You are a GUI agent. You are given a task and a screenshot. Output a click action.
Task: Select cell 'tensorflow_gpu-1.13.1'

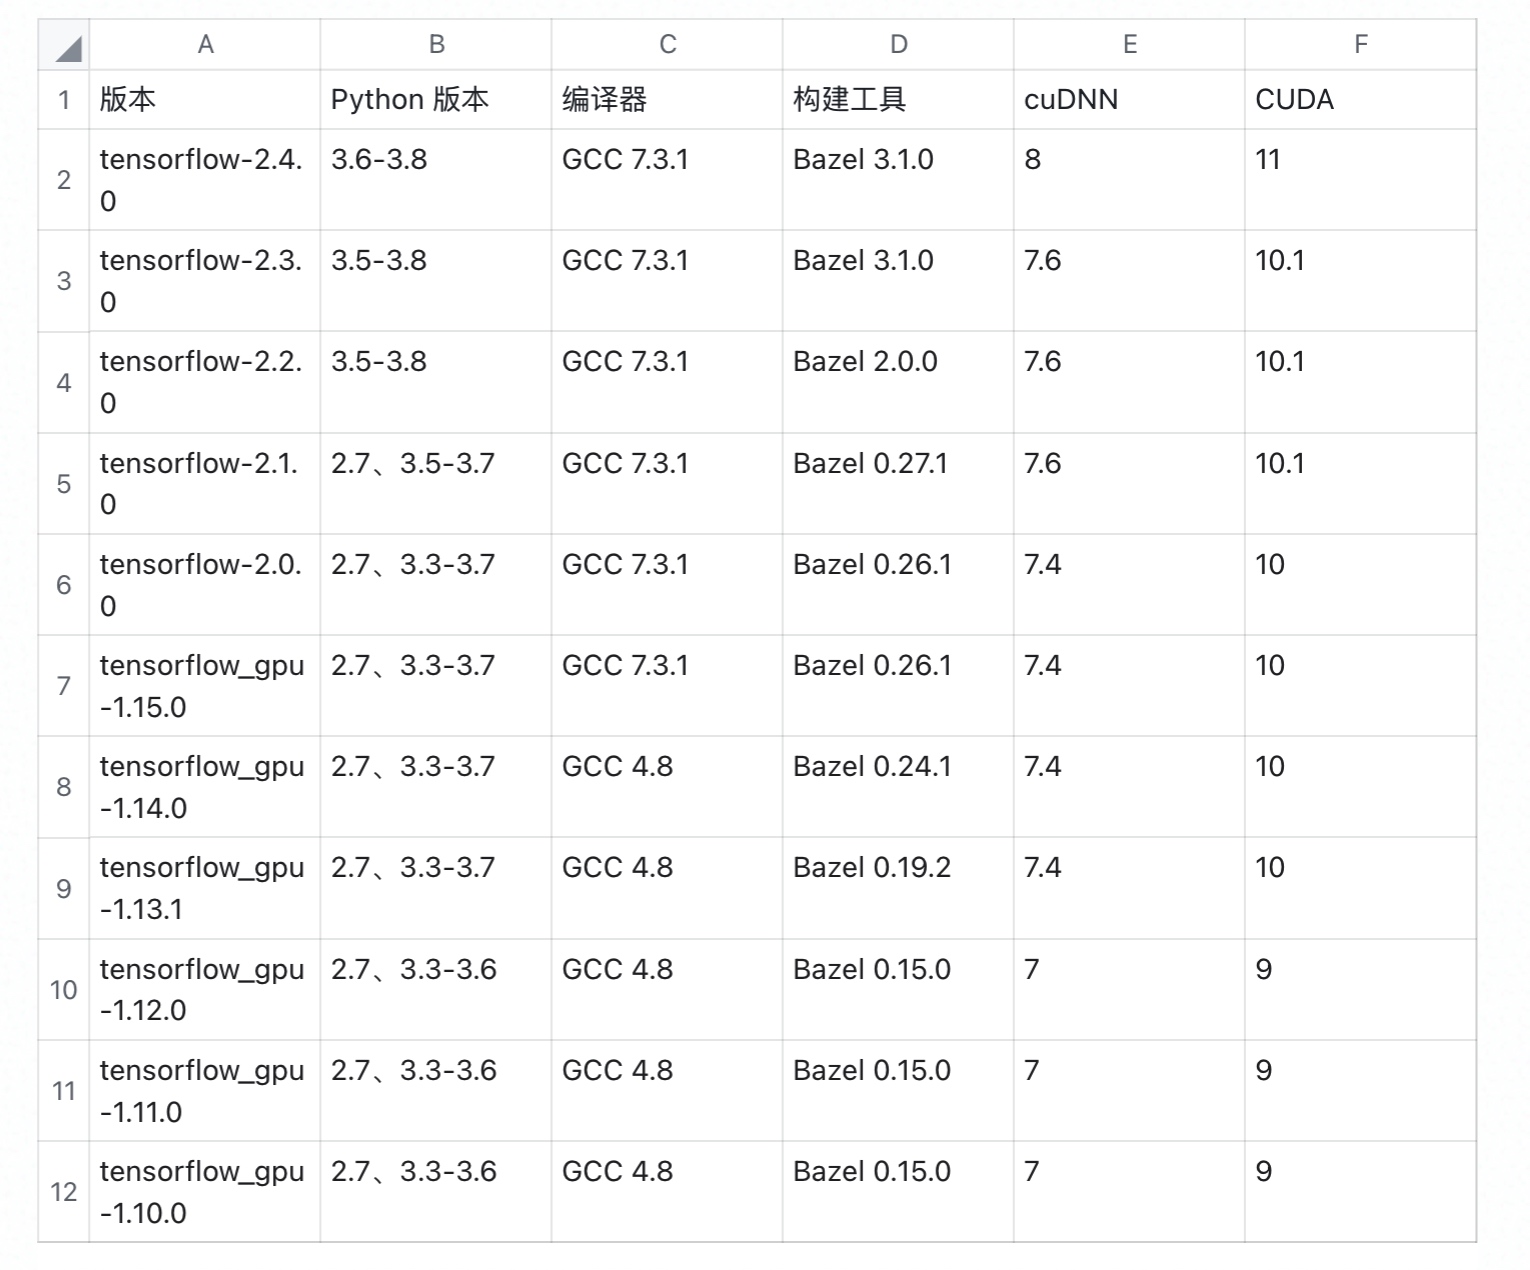(x=205, y=889)
